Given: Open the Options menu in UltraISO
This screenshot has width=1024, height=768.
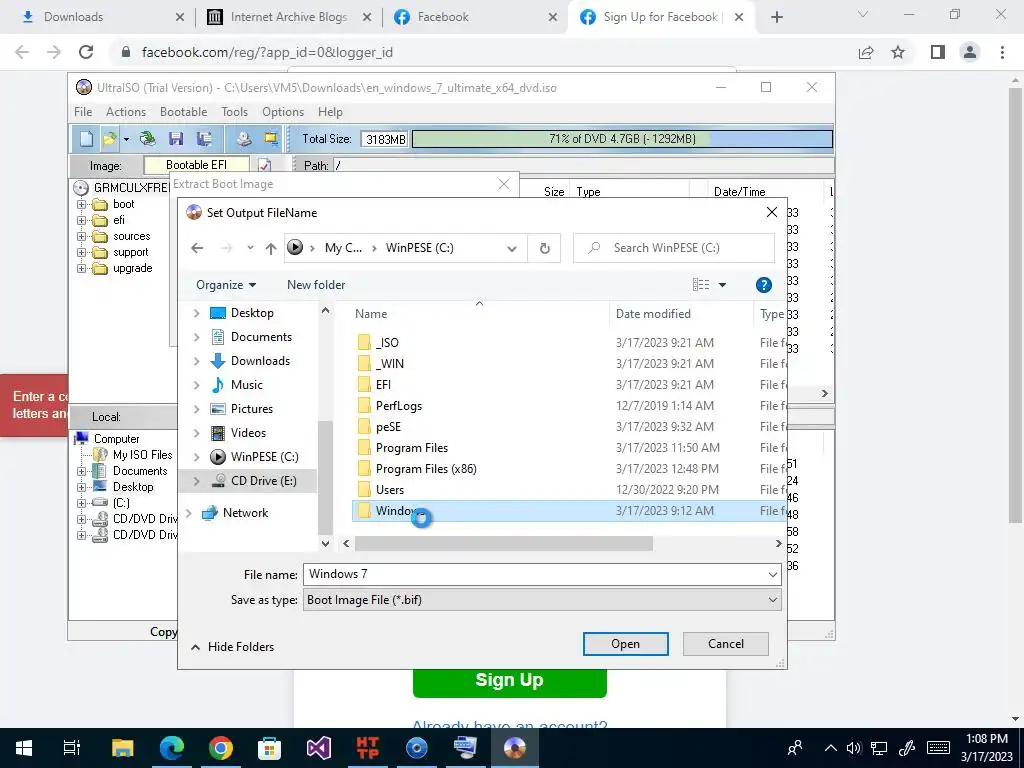Looking at the screenshot, I should (283, 112).
